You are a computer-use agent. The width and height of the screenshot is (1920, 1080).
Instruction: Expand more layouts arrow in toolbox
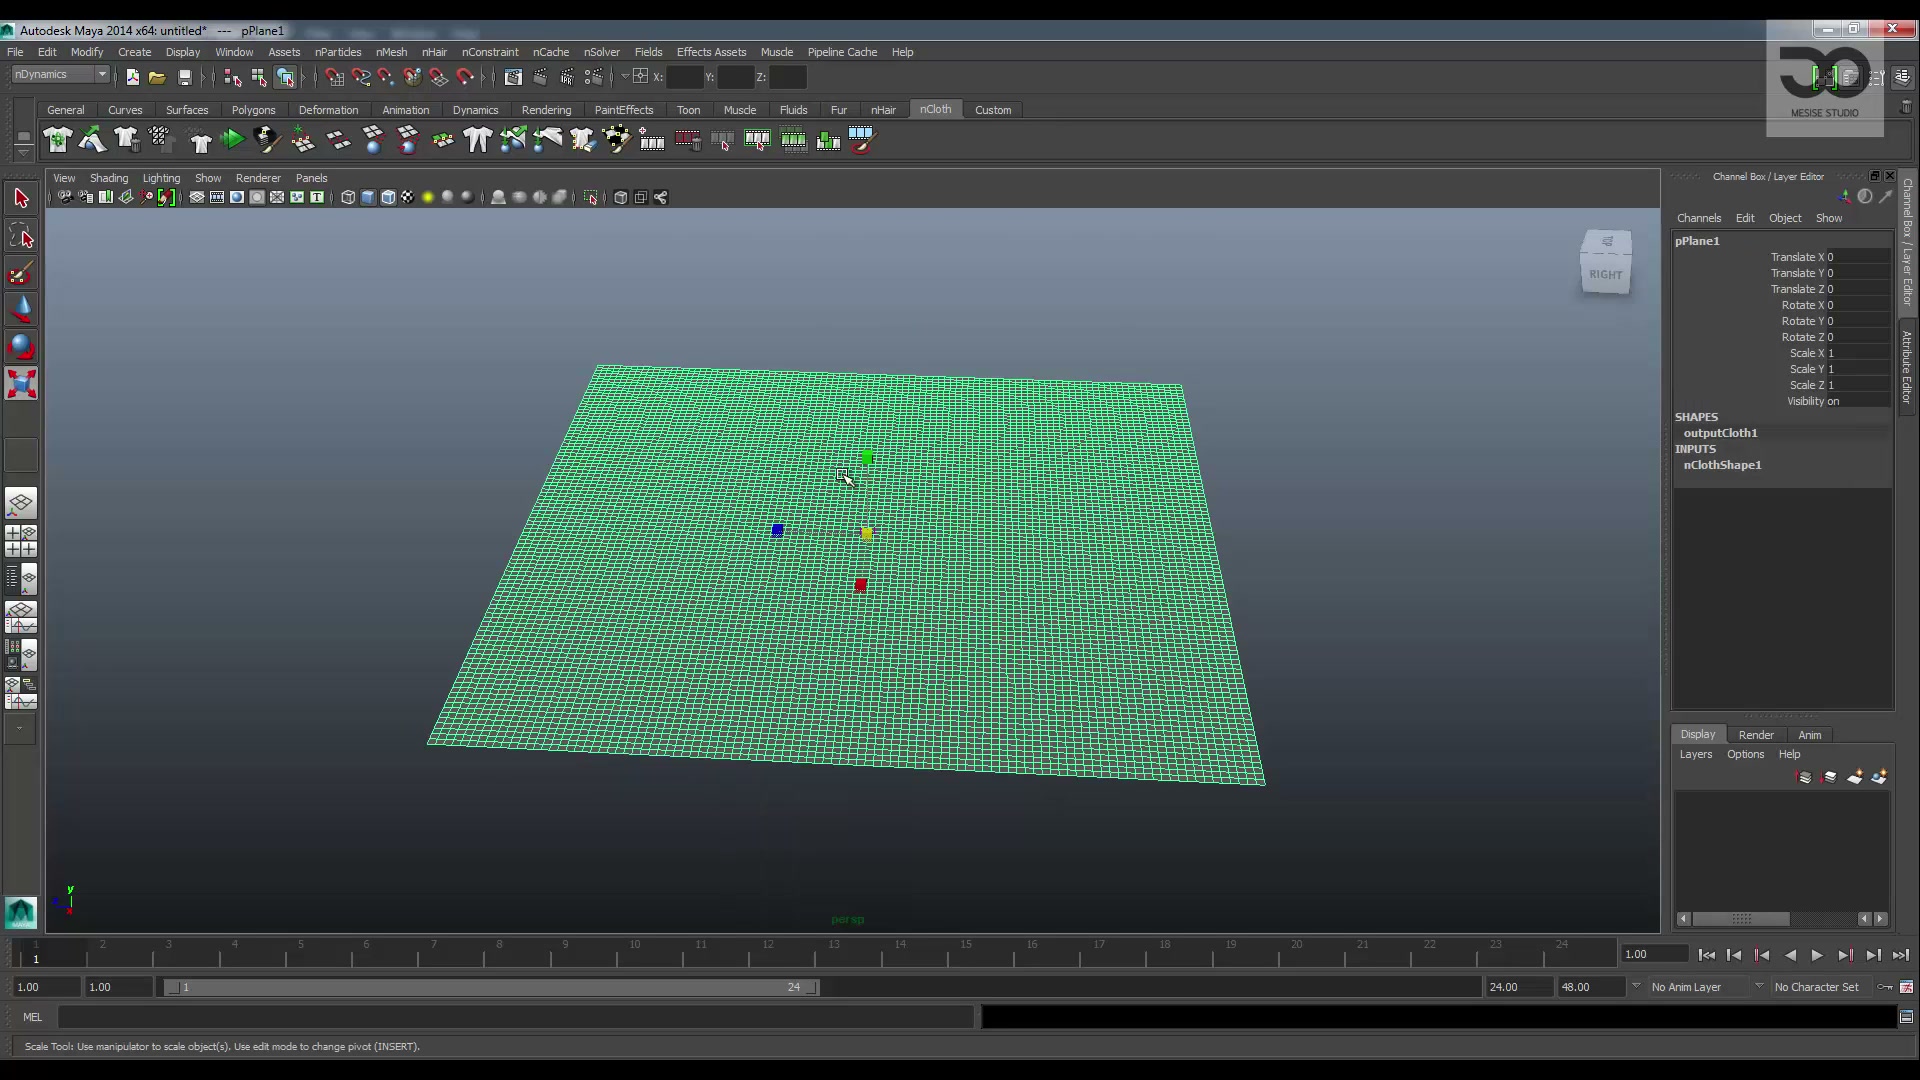(x=20, y=729)
